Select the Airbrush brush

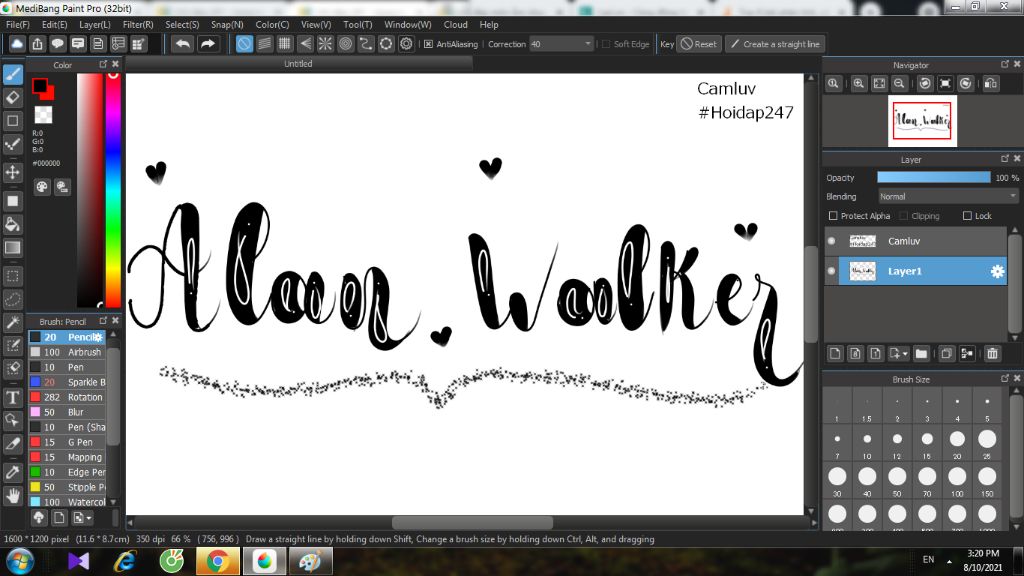(67, 352)
